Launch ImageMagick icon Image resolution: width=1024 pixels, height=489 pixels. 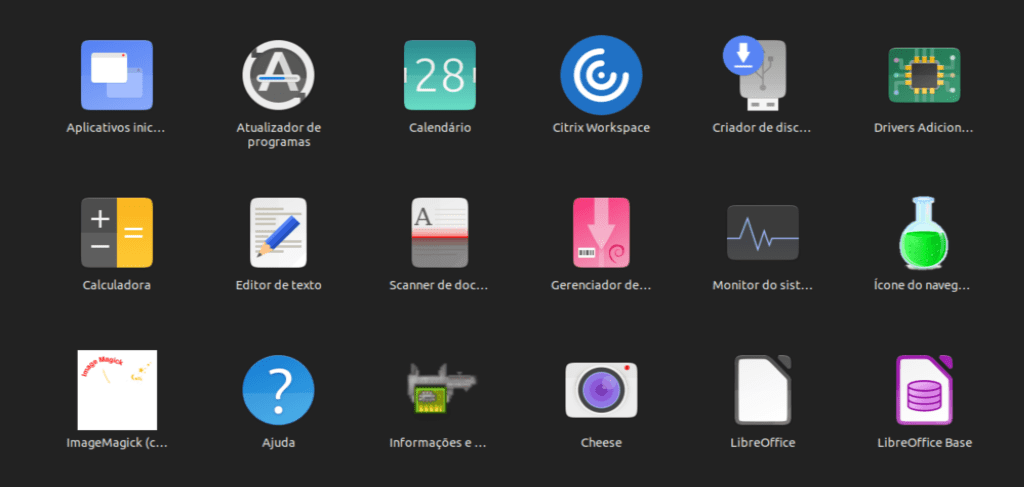(117, 390)
